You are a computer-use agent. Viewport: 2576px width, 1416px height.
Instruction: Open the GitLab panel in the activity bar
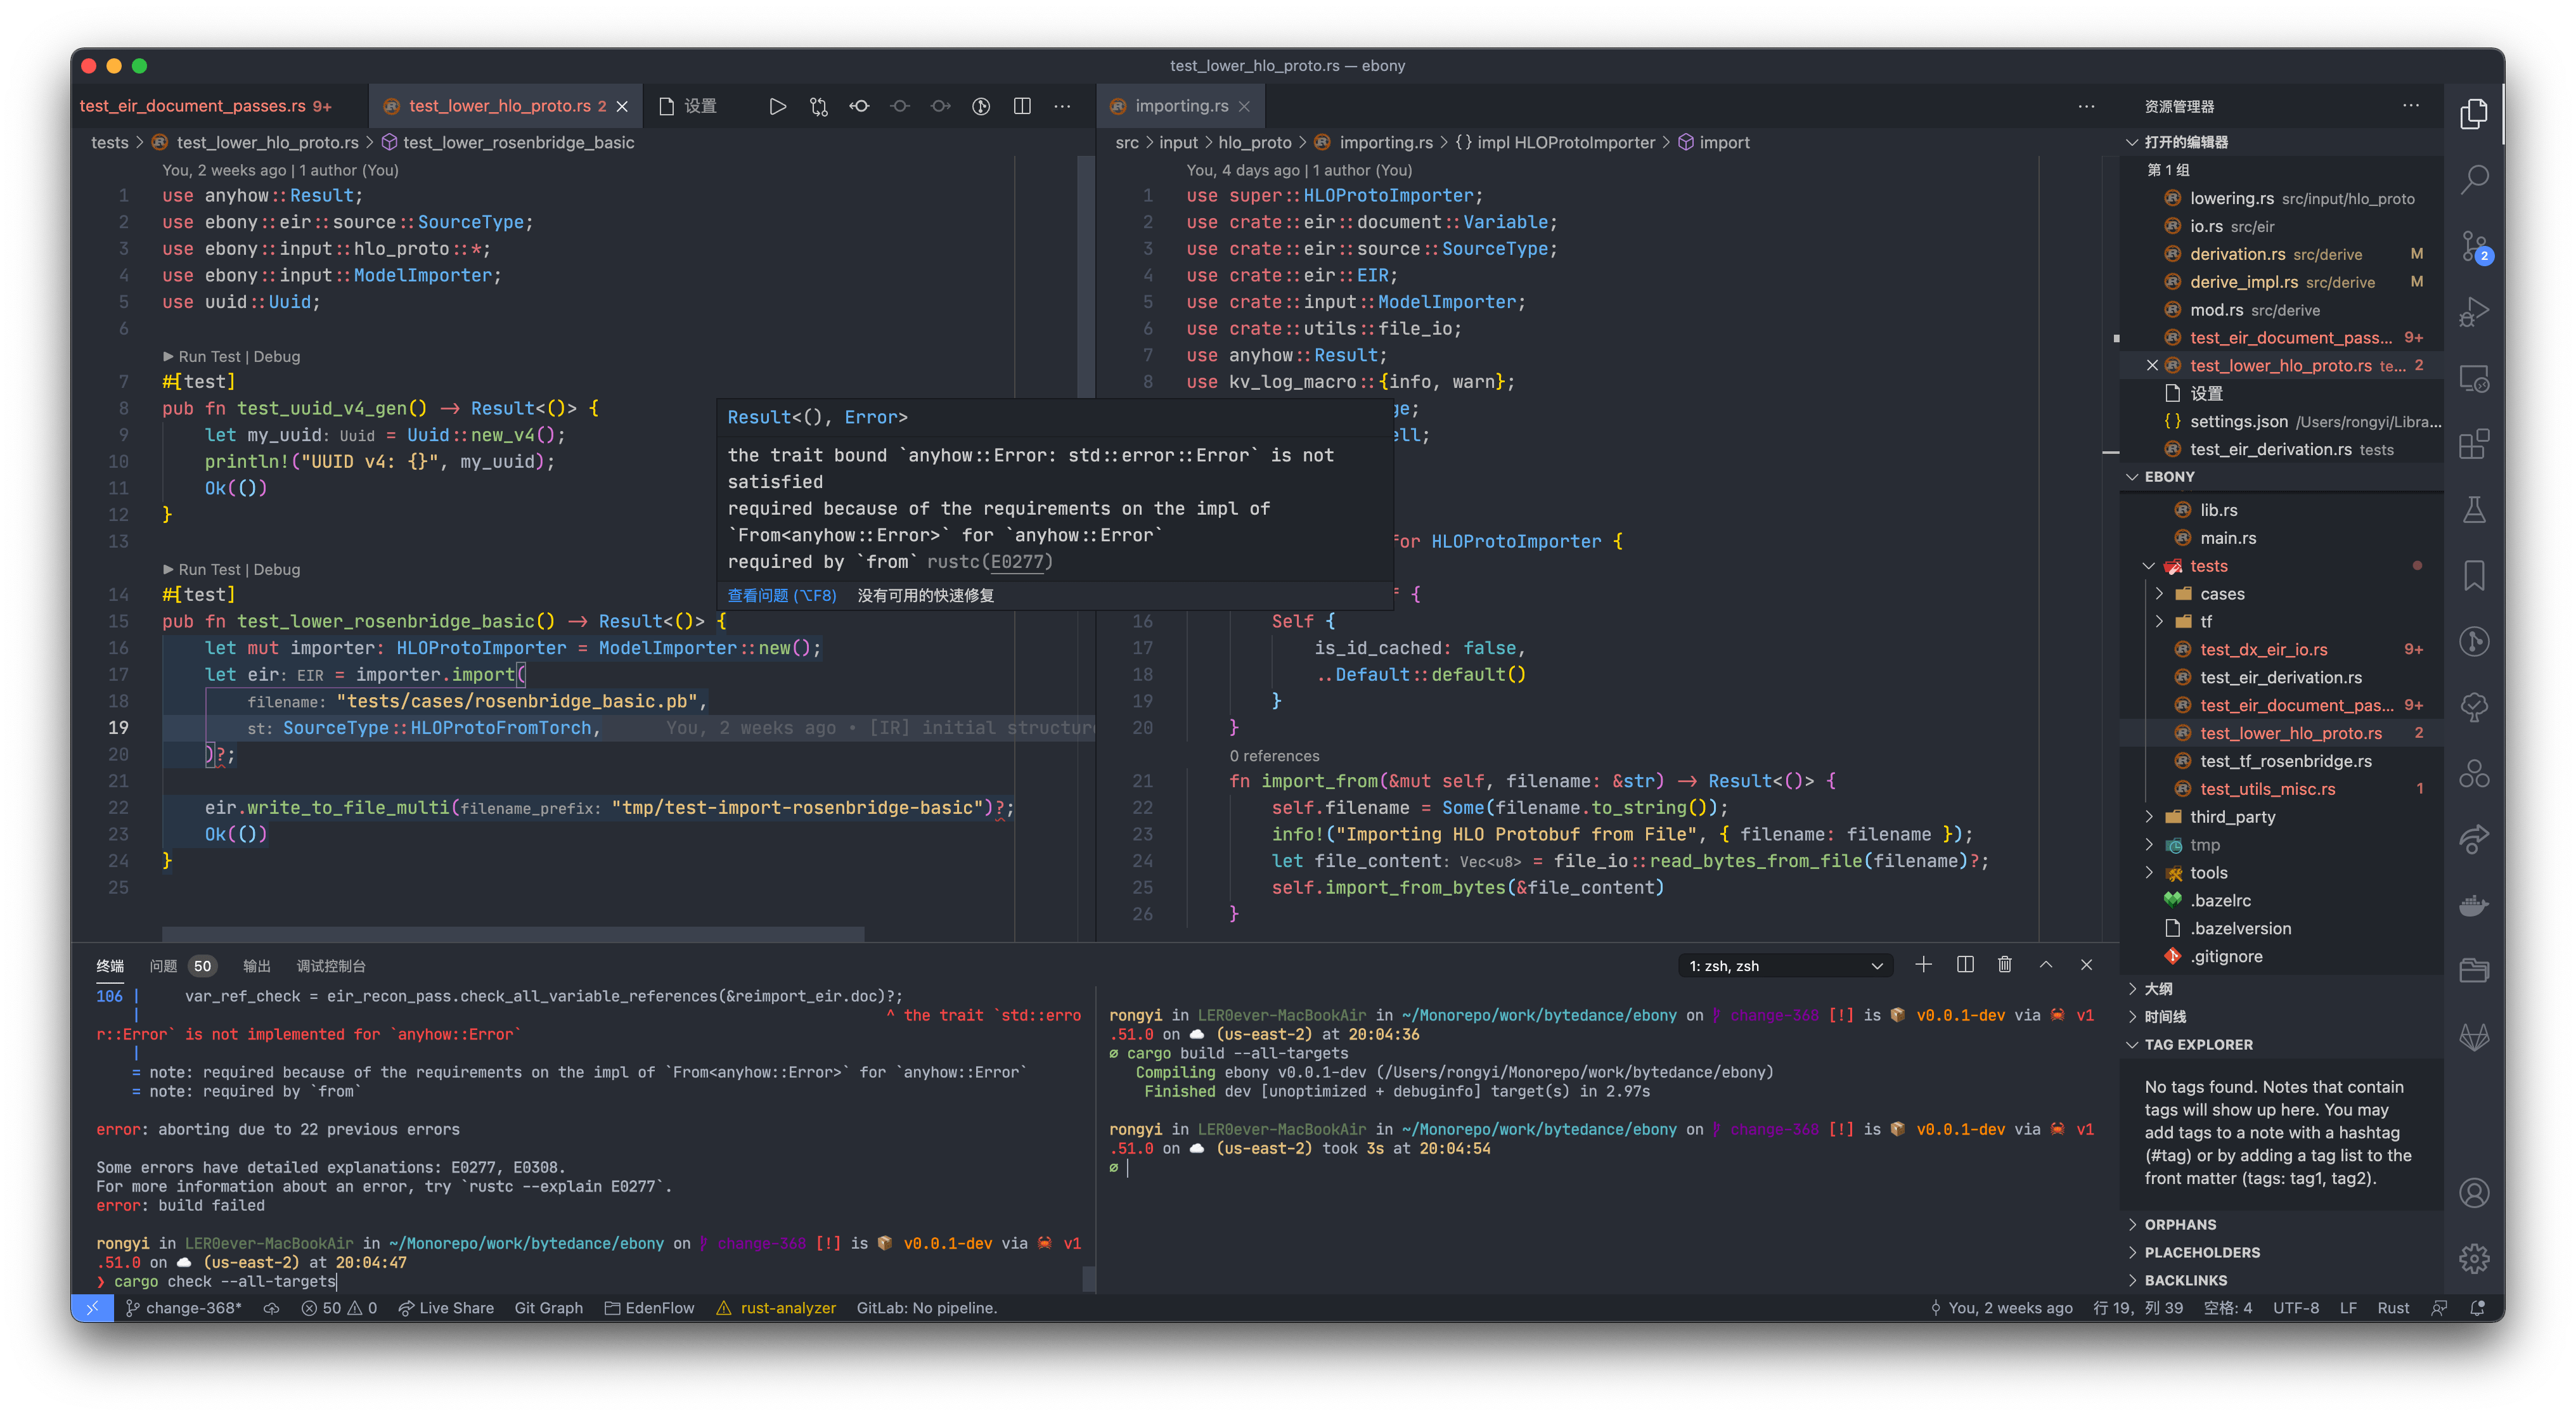[2475, 1037]
